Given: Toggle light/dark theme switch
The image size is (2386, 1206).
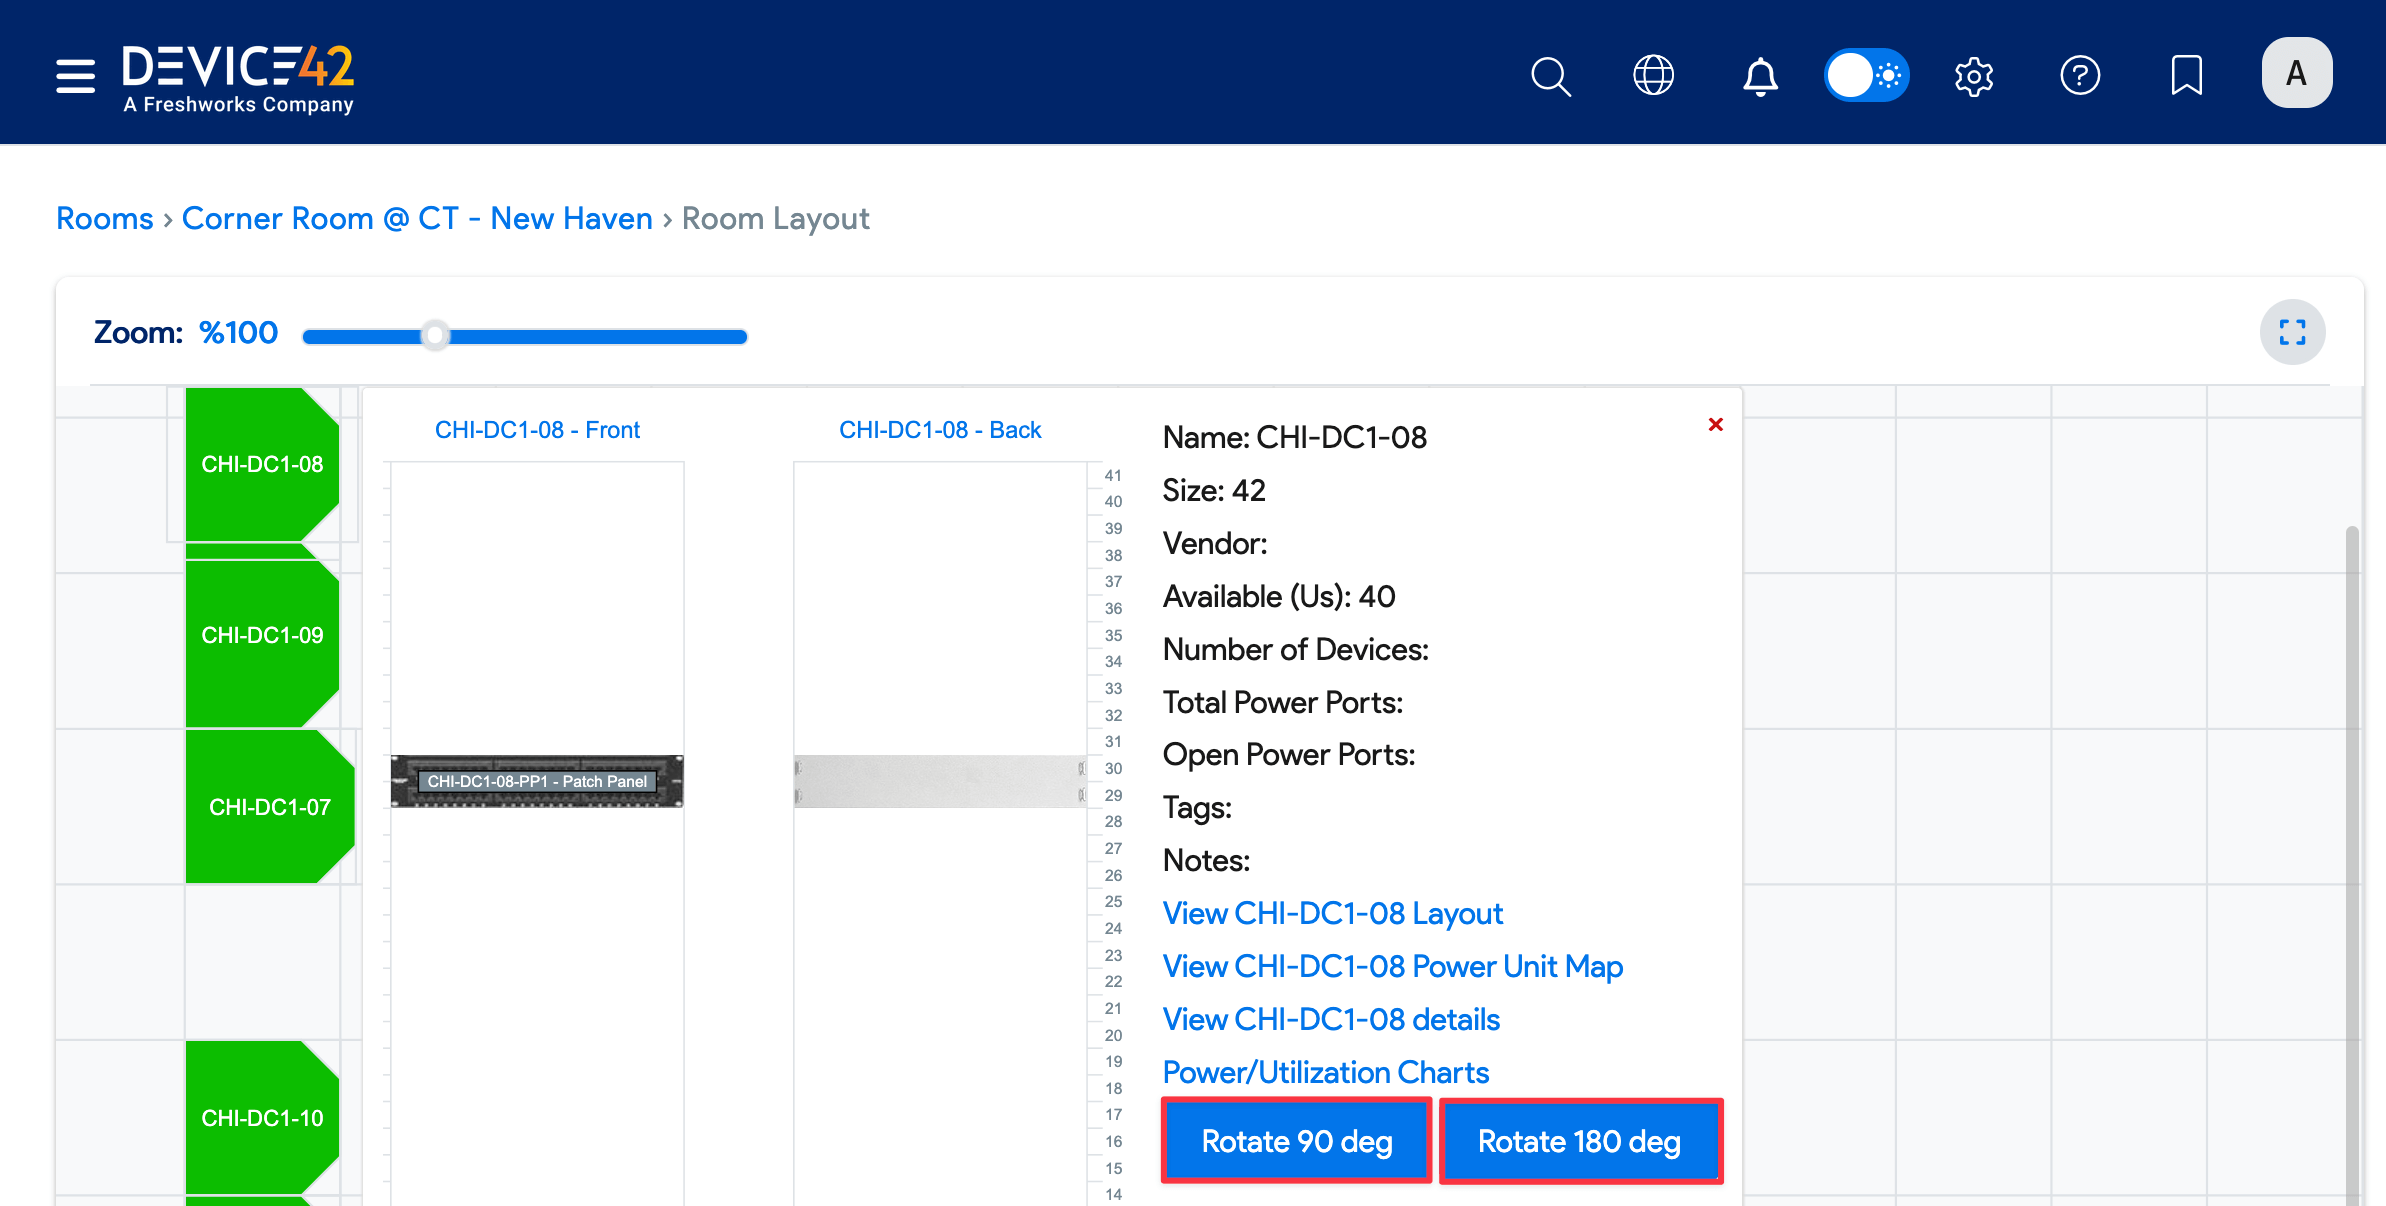Looking at the screenshot, I should coord(1866,75).
